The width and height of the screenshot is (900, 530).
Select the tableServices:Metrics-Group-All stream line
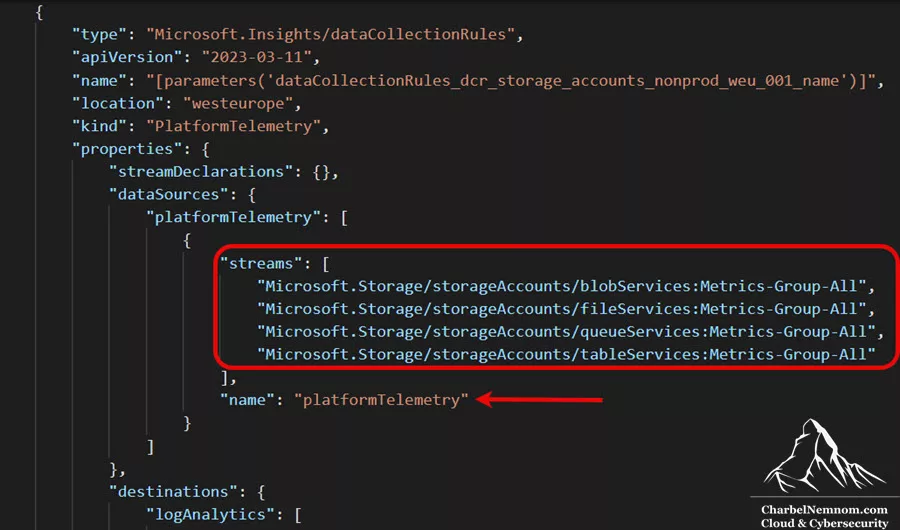tap(566, 354)
